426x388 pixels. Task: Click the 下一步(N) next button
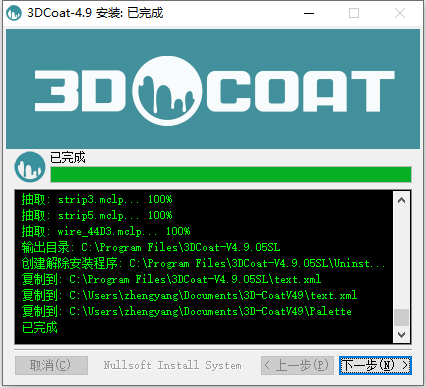point(375,365)
